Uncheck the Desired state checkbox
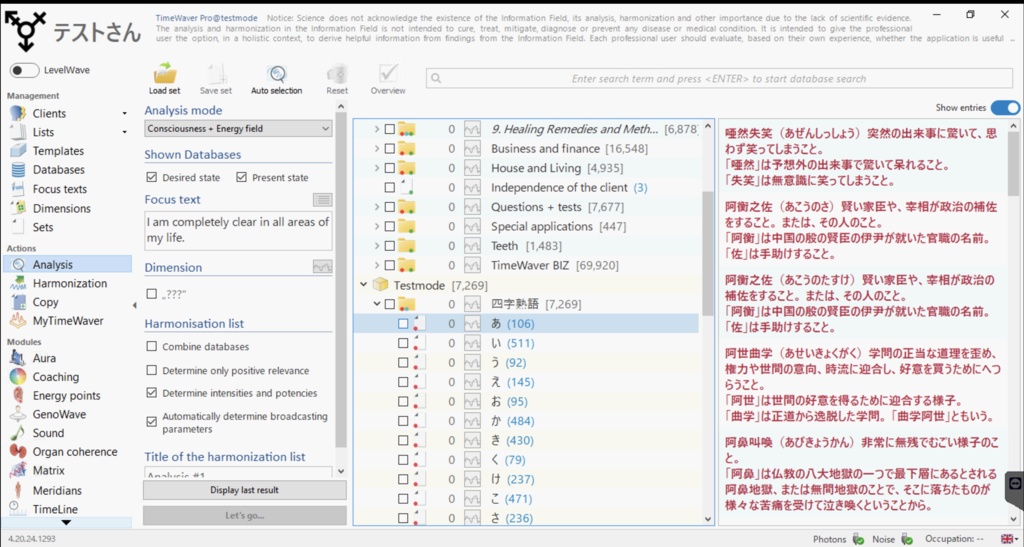1024x547 pixels. (152, 178)
